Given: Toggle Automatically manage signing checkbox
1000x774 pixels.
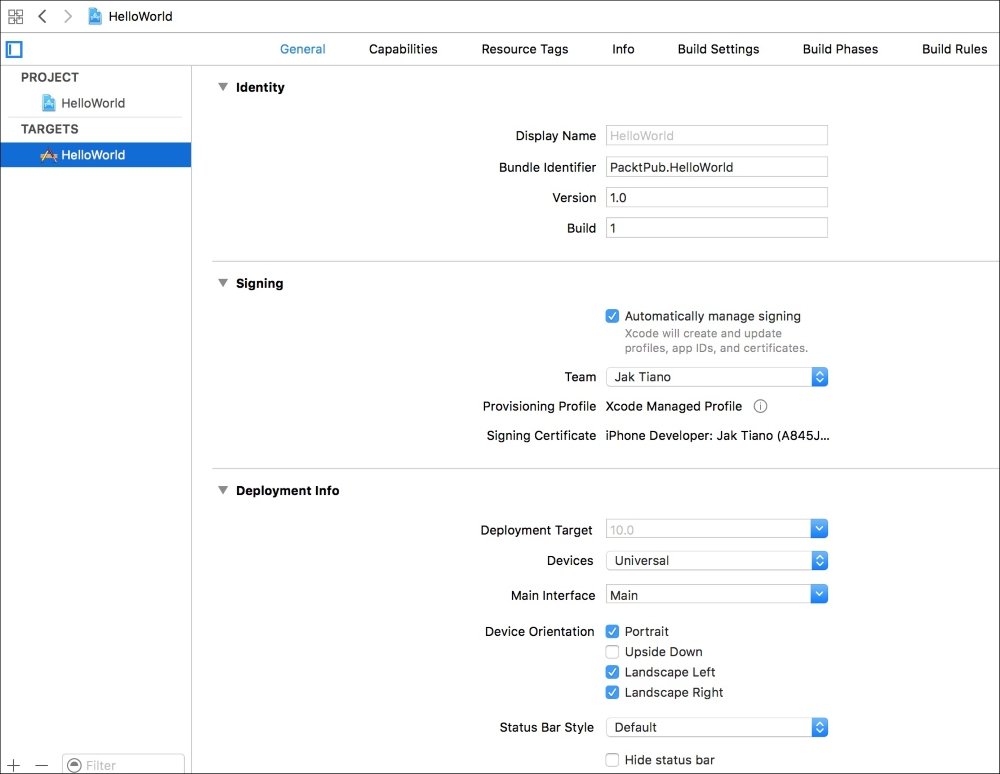Looking at the screenshot, I should click(612, 316).
